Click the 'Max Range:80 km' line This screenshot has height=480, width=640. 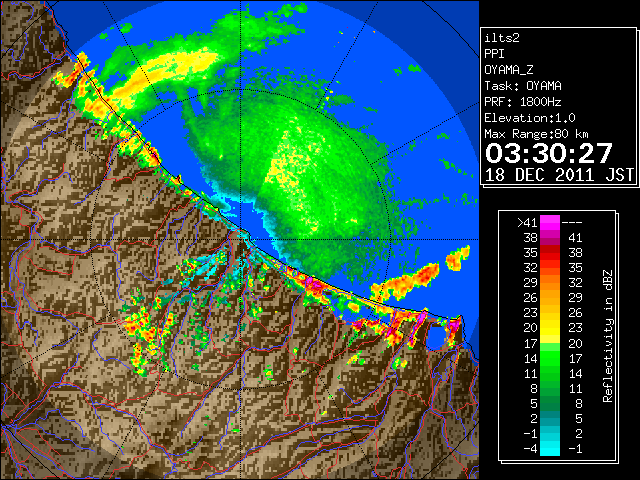pos(537,134)
